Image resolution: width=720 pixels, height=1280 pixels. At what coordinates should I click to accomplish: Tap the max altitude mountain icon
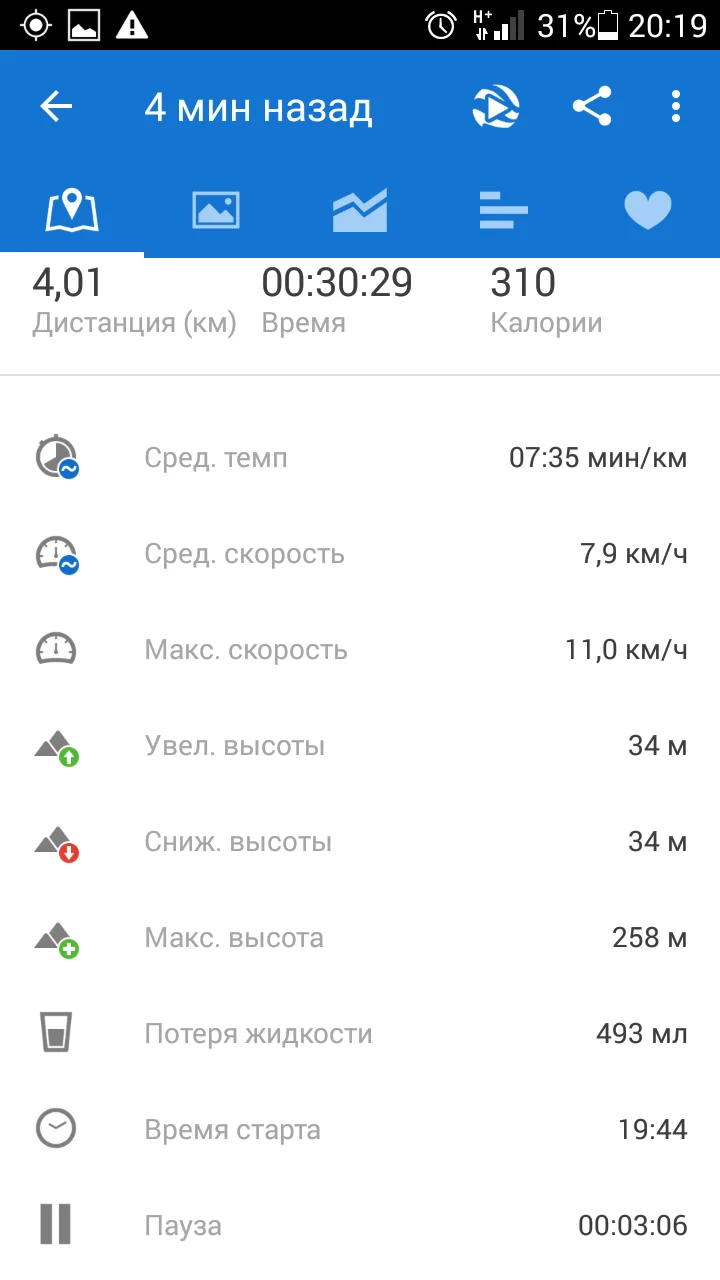pos(57,939)
